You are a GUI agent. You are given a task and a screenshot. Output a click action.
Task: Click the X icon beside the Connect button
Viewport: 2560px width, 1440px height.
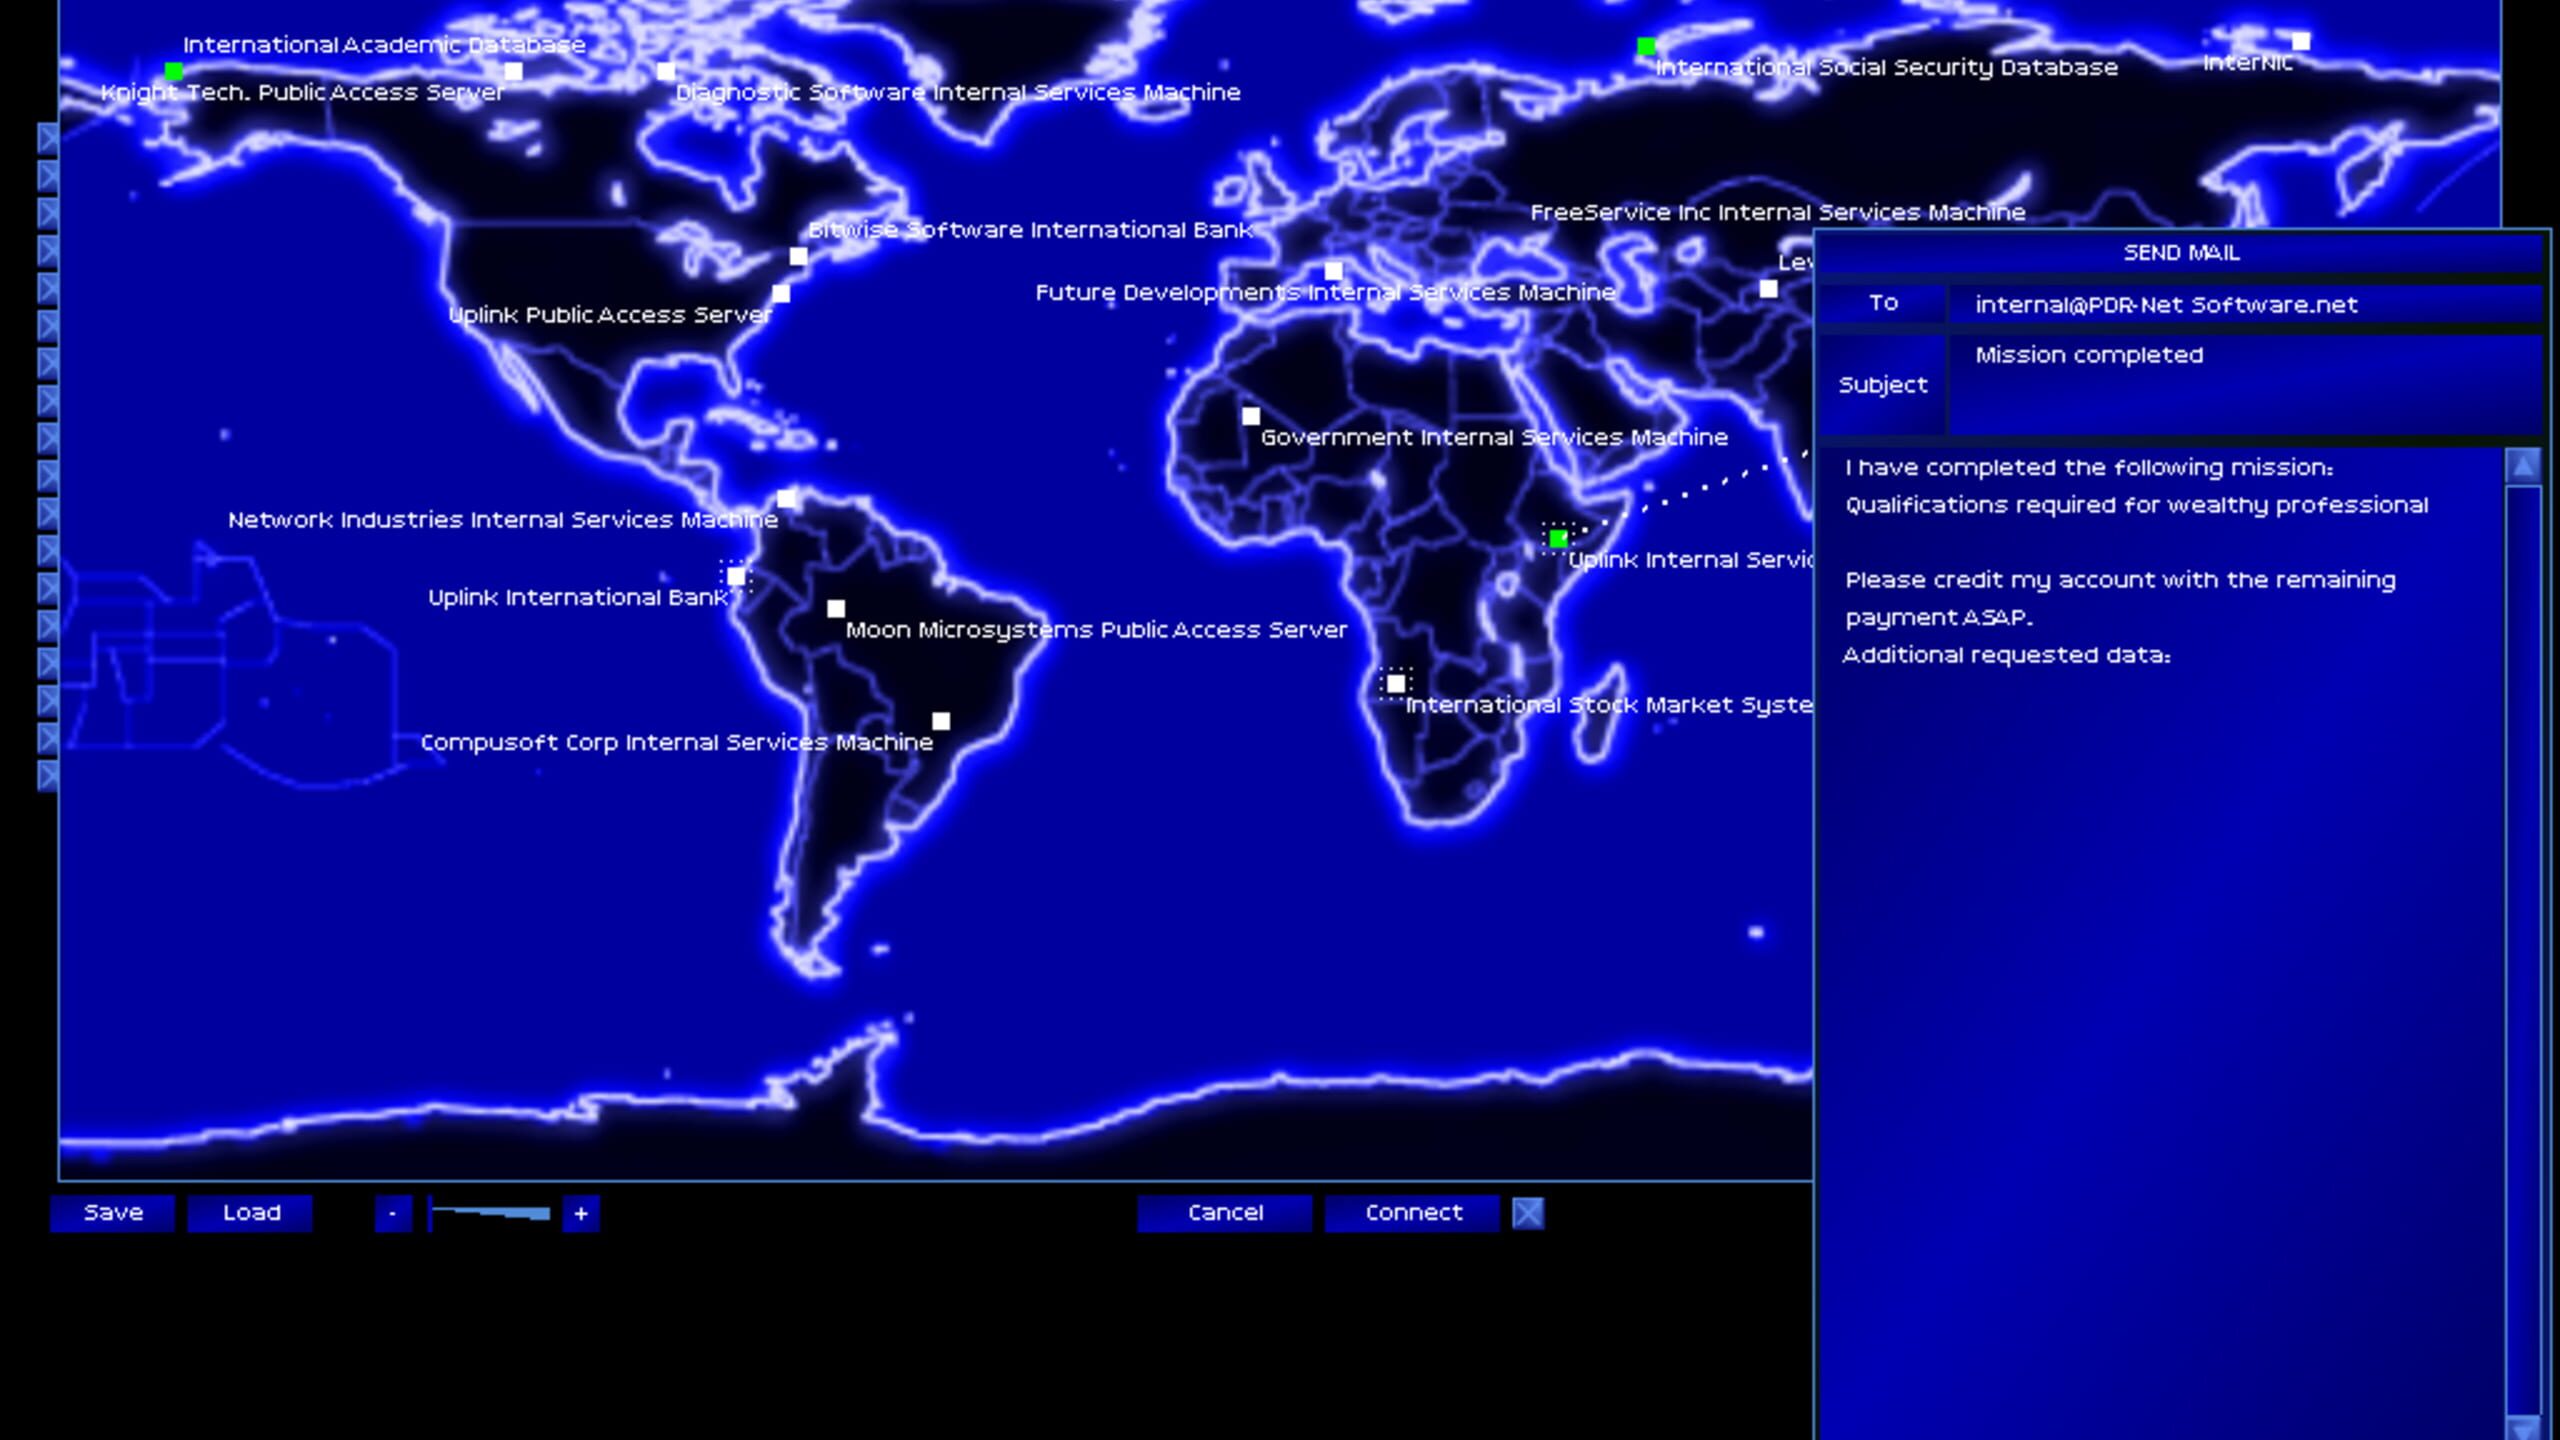coord(1529,1213)
